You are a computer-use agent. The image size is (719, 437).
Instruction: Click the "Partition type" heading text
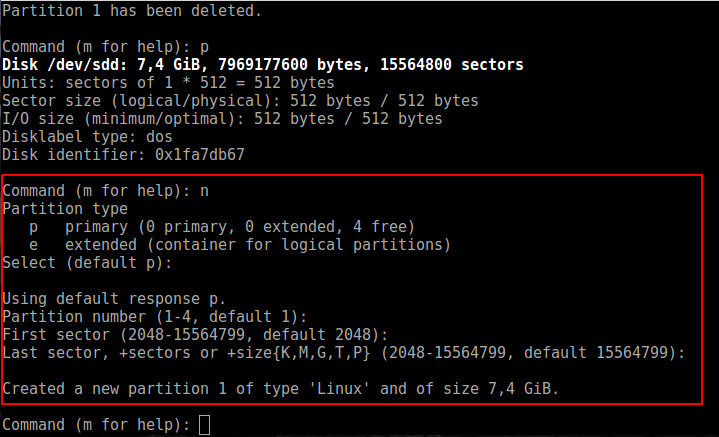(65, 208)
